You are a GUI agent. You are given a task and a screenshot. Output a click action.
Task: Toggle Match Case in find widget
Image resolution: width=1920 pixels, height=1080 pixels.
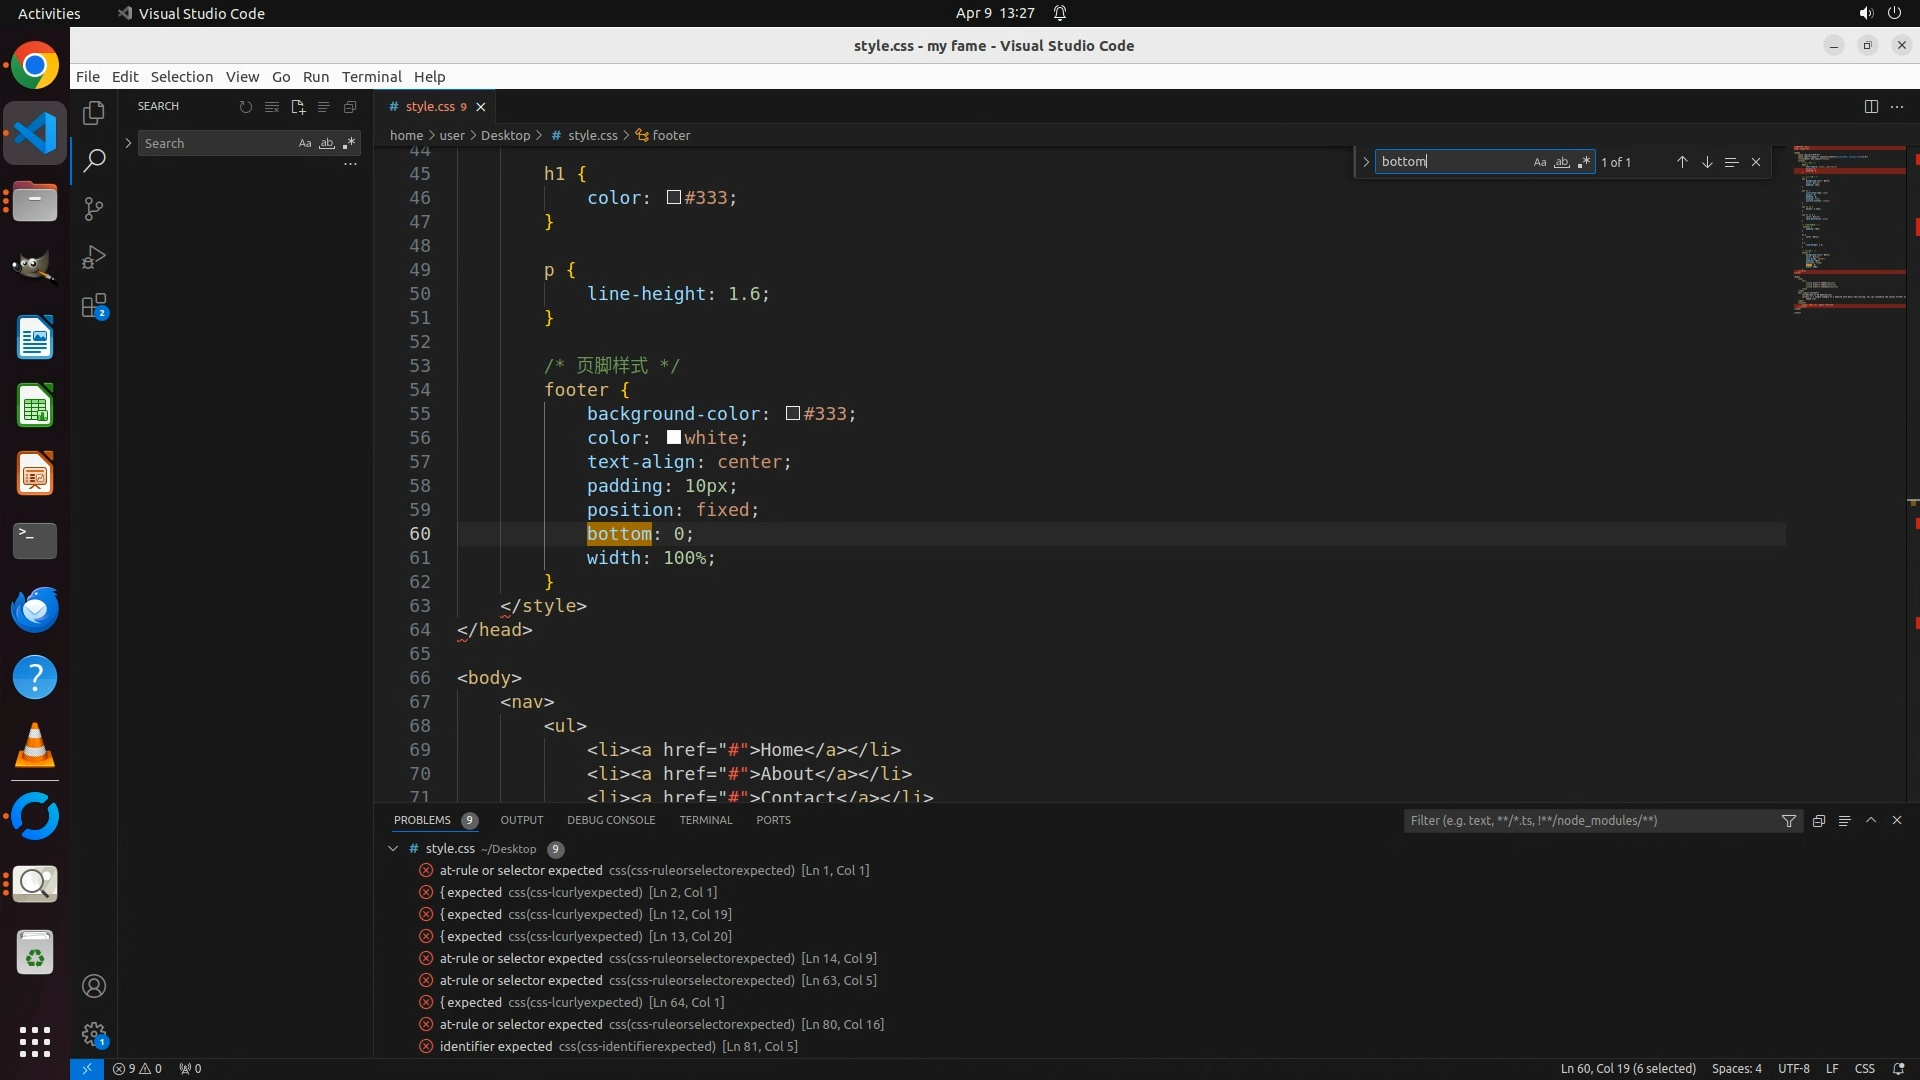(1540, 162)
